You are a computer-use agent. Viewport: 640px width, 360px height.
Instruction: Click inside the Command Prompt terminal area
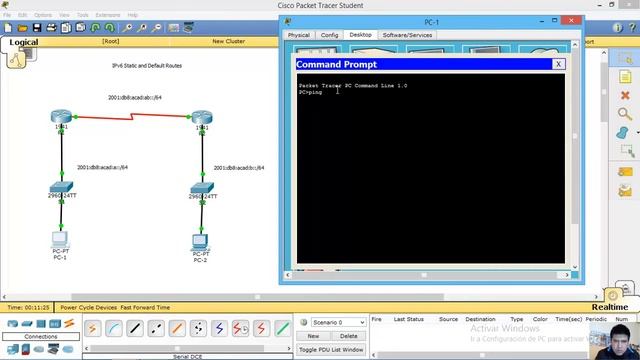pyautogui.click(x=431, y=169)
